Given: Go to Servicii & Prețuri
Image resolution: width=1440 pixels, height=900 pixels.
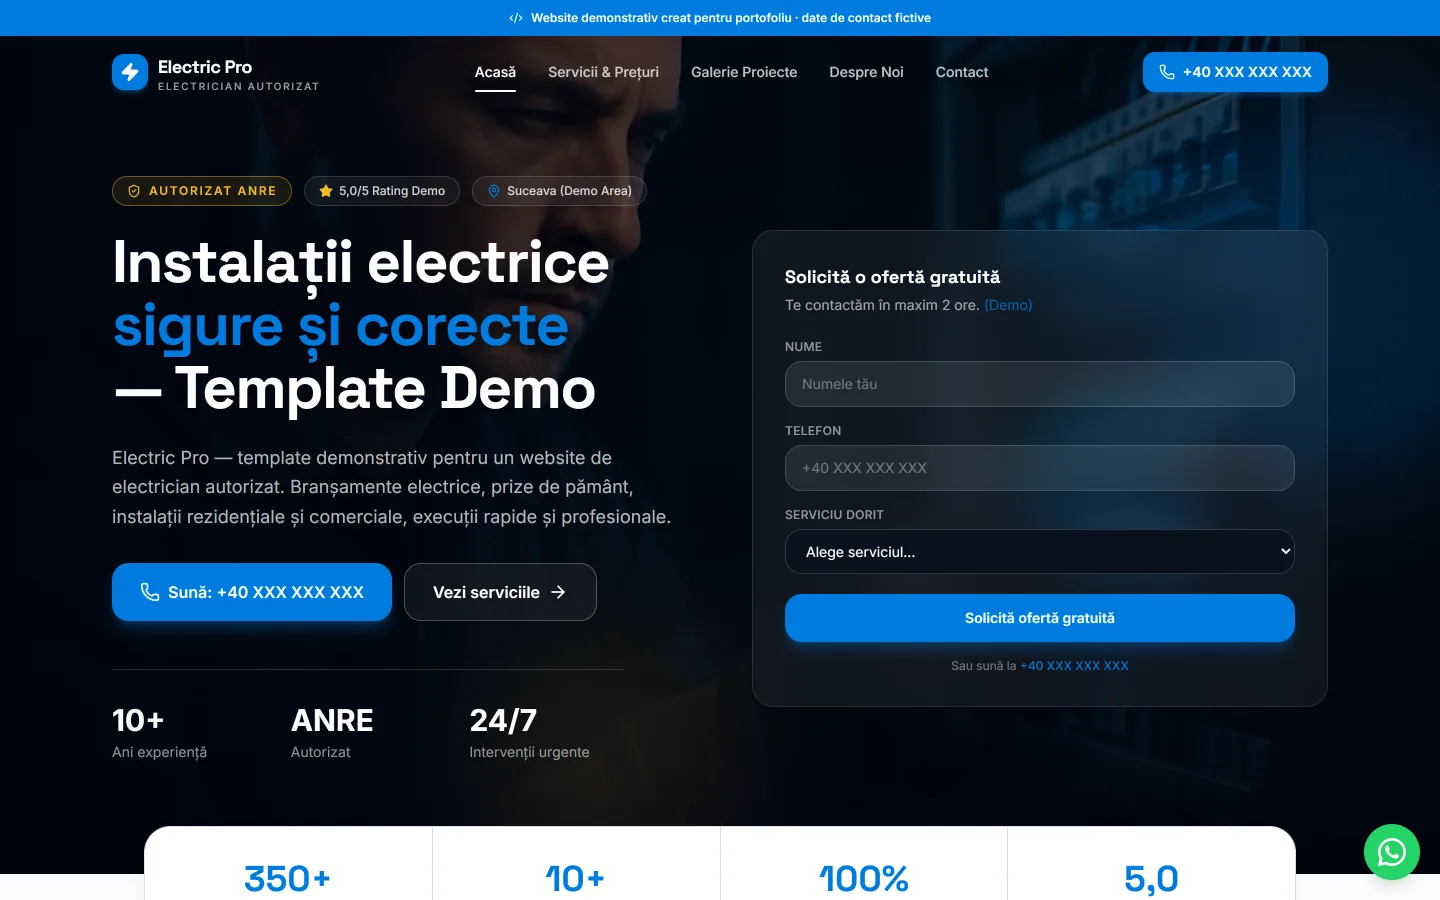Looking at the screenshot, I should [603, 72].
